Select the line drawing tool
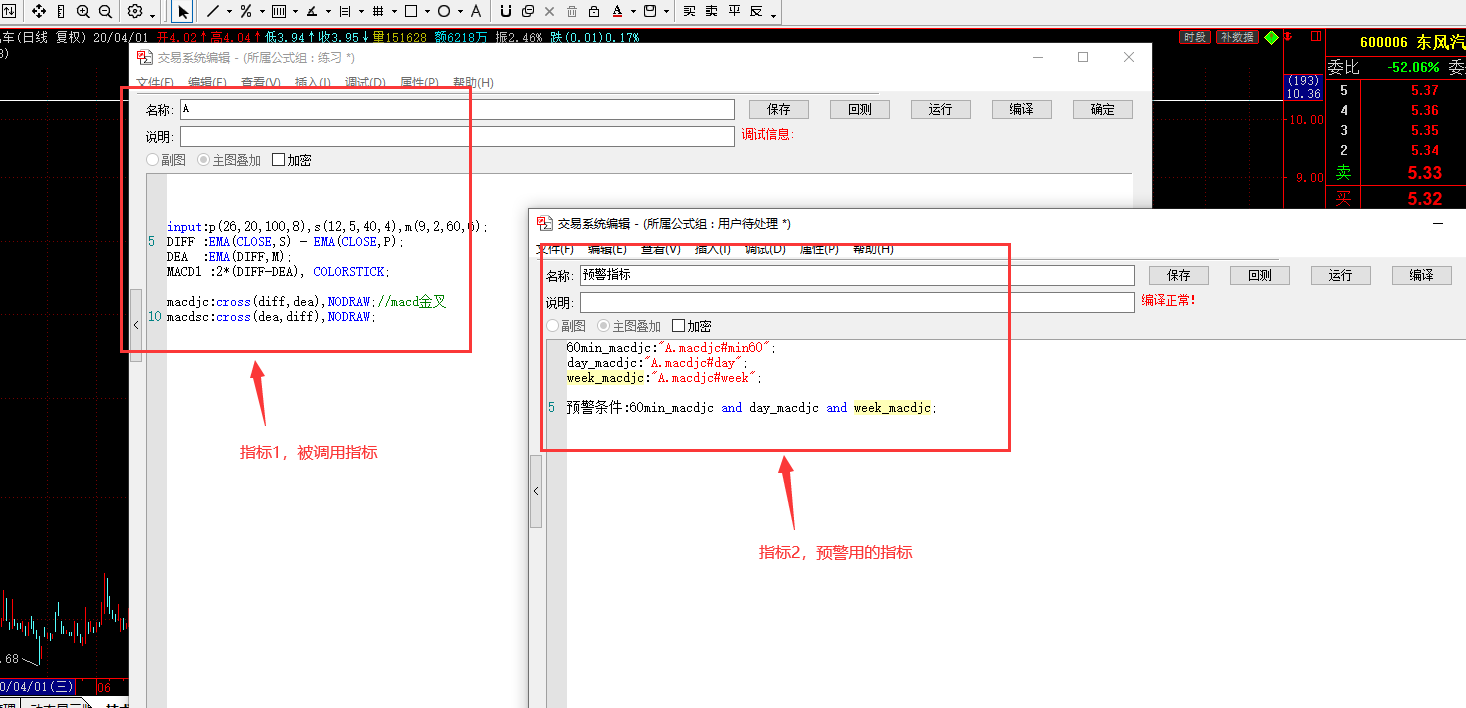Screen dimensions: 1466x708 [x=212, y=12]
